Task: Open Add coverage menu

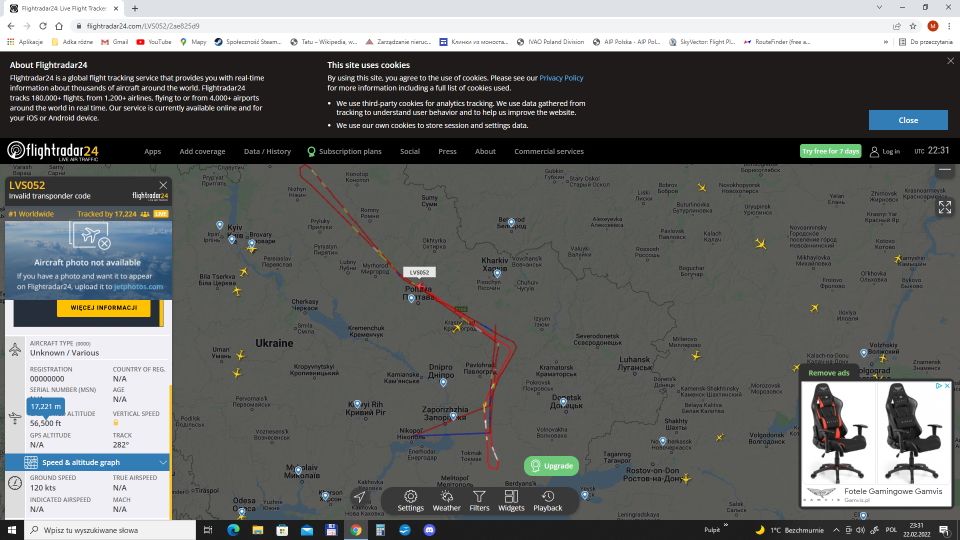Action: (202, 151)
